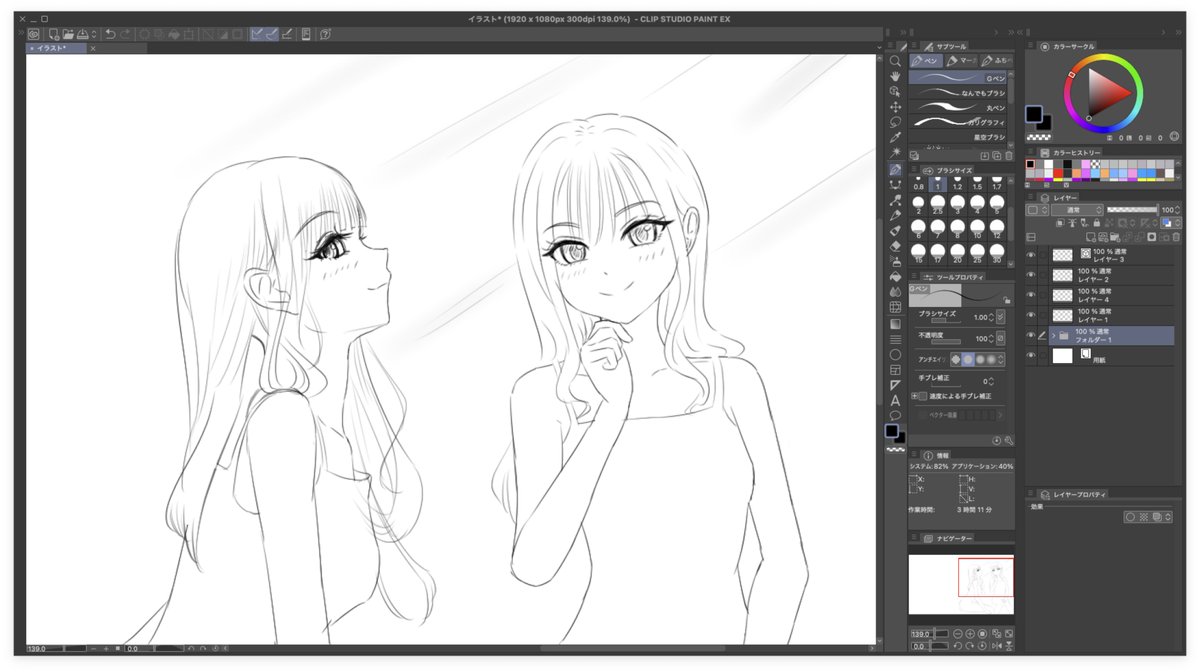
Task: Open the blending mode 通常 dropdown
Action: coord(1075,210)
